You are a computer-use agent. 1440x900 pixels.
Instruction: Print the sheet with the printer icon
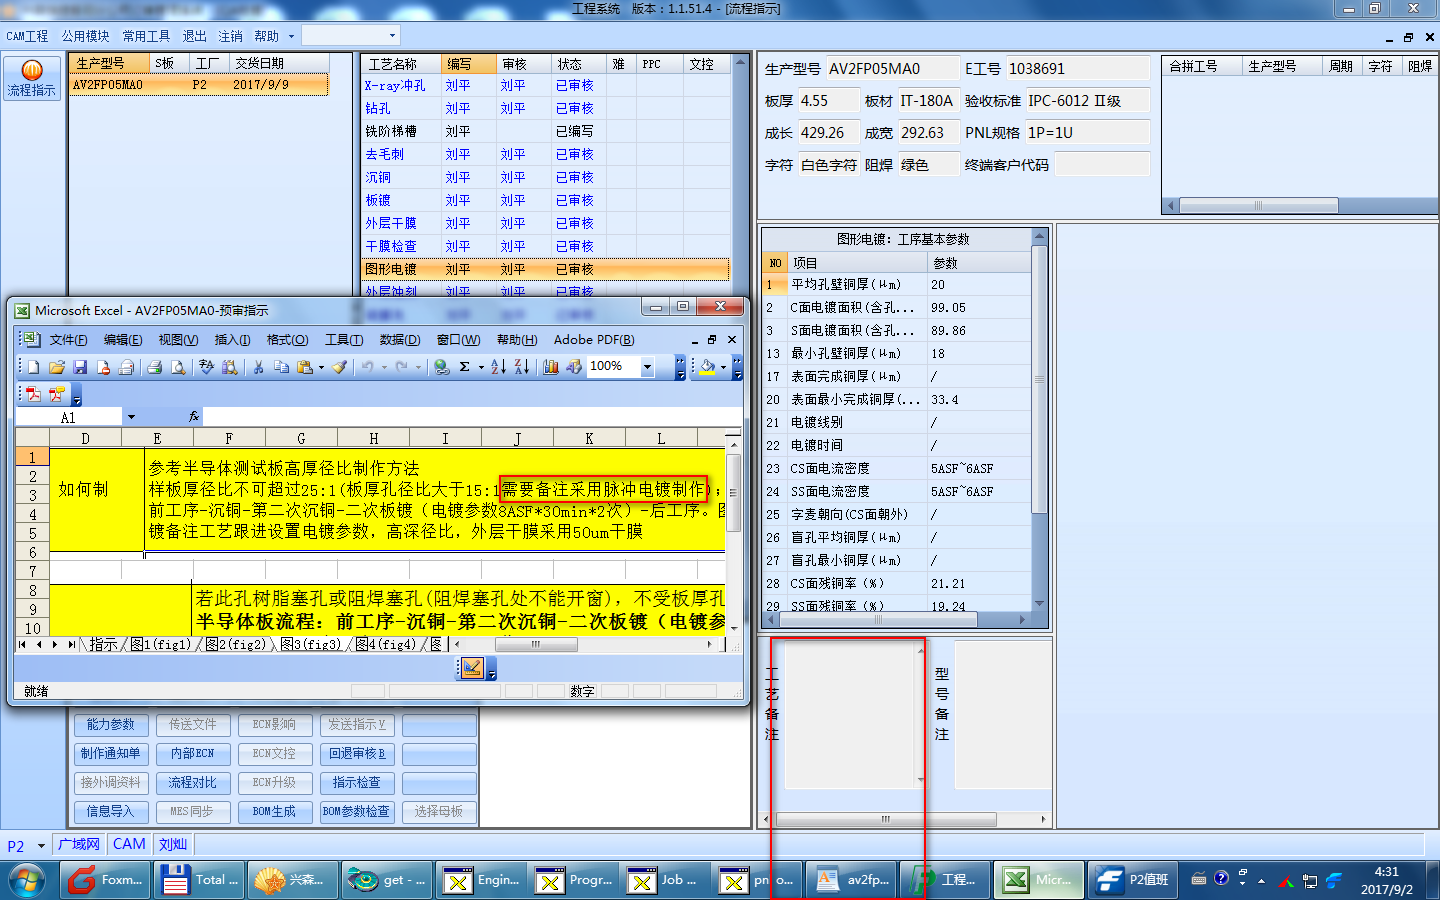(x=155, y=367)
